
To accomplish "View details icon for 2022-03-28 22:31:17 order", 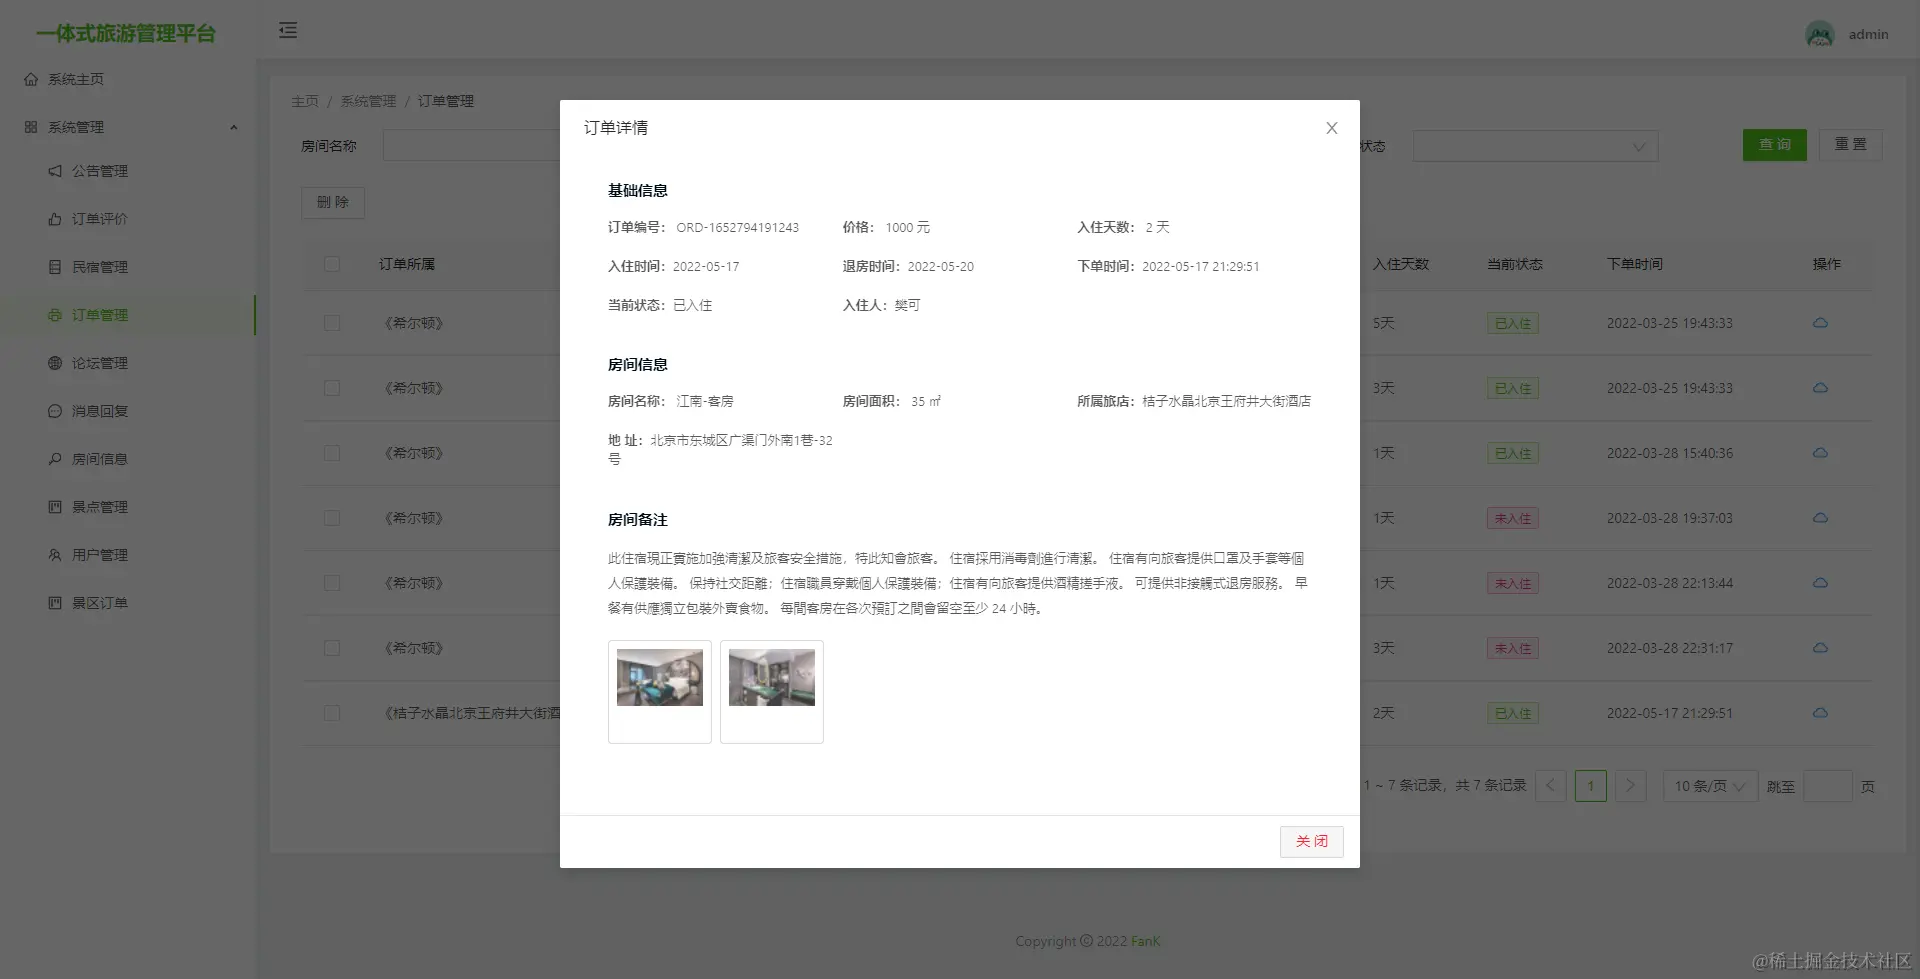I will [x=1820, y=648].
